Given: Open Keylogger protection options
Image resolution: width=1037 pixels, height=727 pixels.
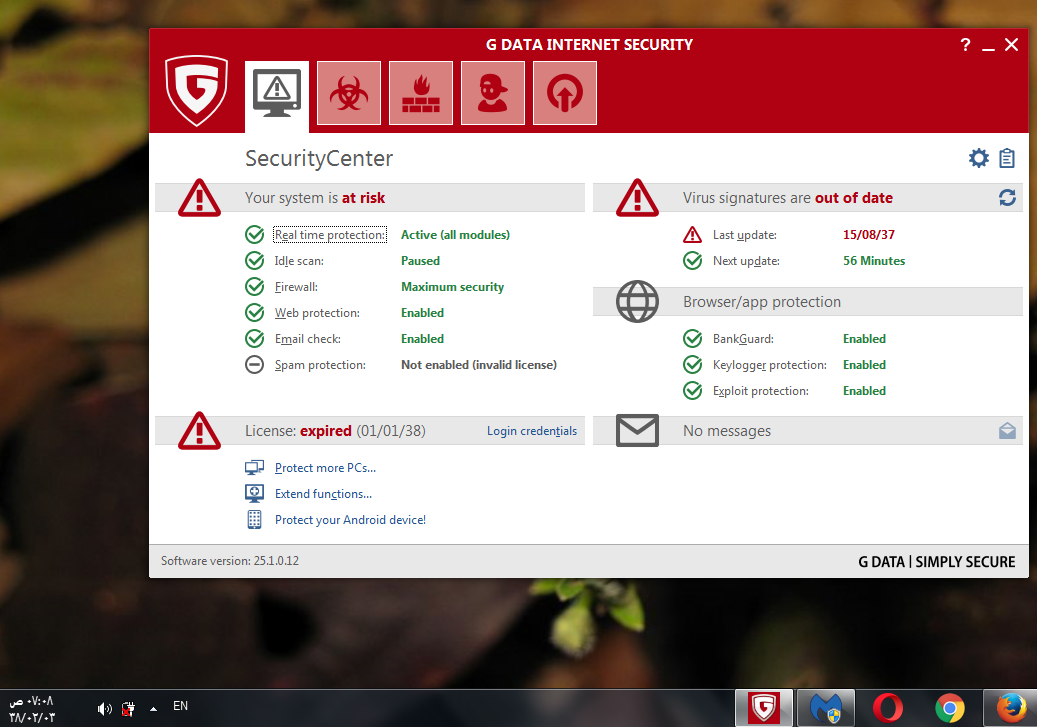Looking at the screenshot, I should [770, 364].
